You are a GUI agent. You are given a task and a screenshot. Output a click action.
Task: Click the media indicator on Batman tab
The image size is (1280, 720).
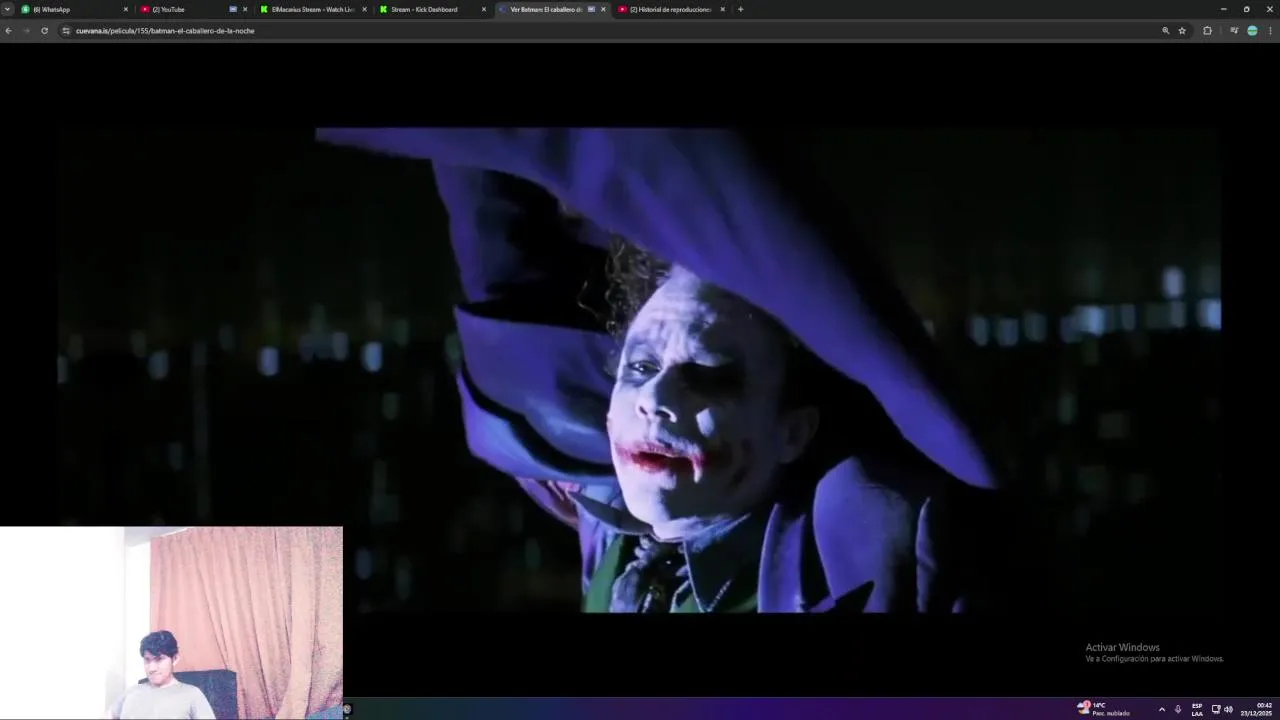point(591,9)
